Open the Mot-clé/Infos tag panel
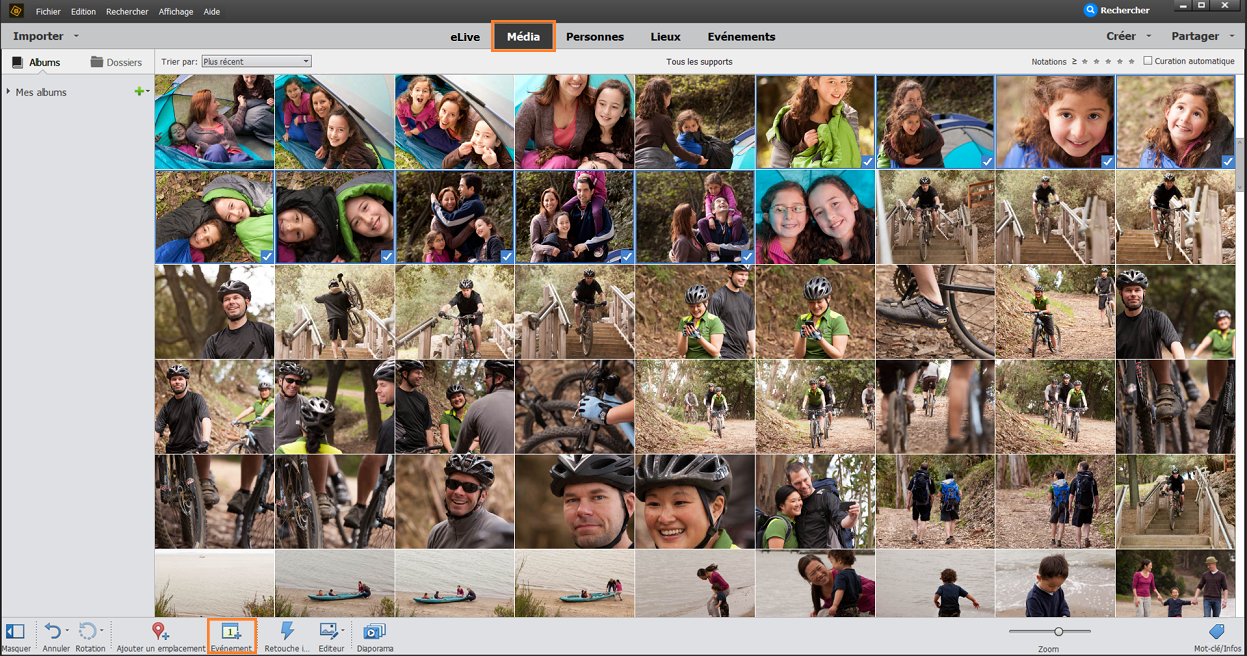This screenshot has height=656, width=1247. click(1217, 632)
